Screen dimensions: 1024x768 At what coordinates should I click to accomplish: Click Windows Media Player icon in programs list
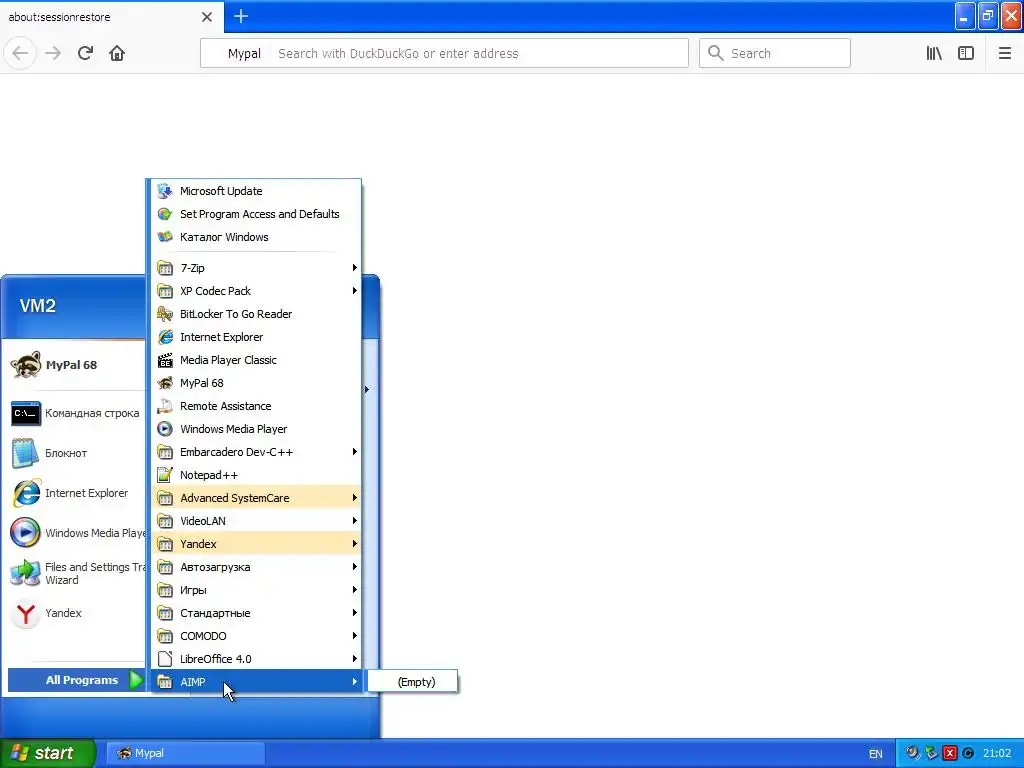(x=165, y=428)
